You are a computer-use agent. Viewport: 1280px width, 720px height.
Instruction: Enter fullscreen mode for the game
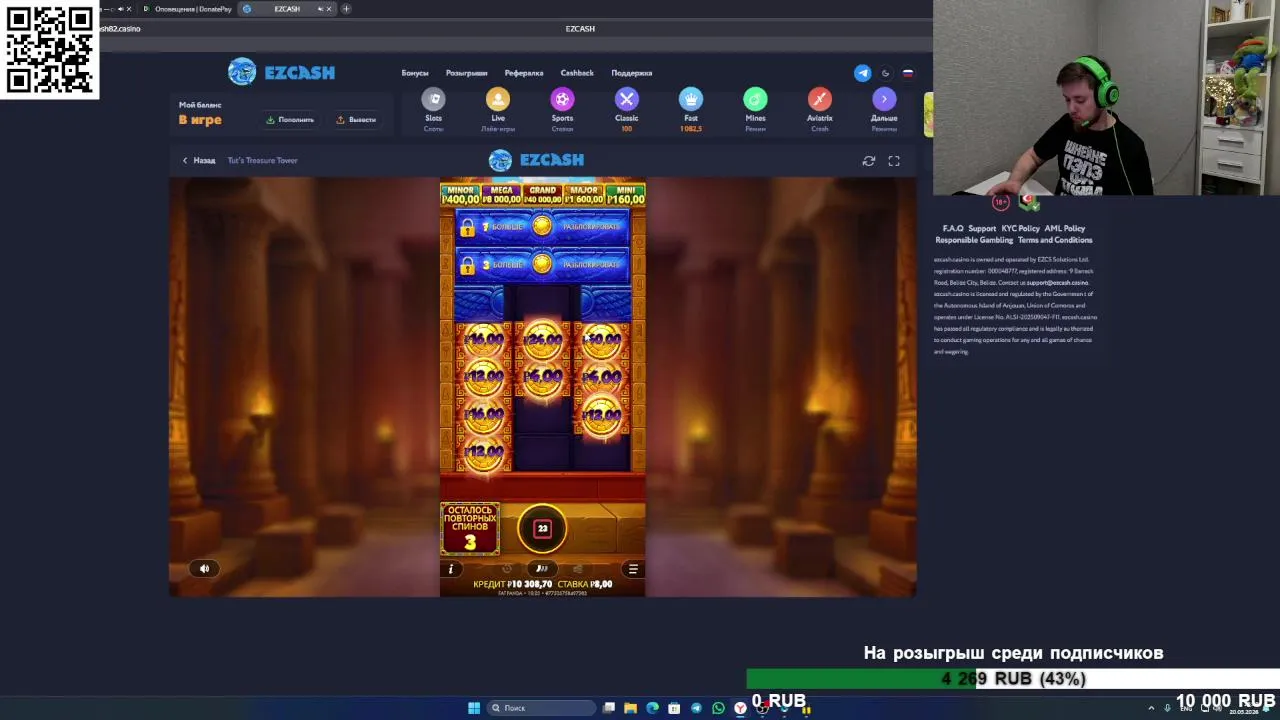894,160
